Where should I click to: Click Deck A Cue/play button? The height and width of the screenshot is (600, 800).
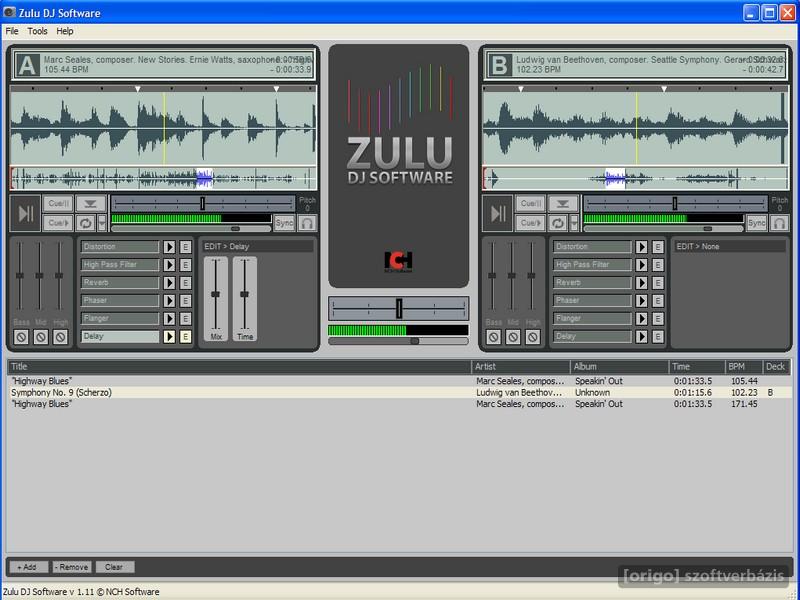[58, 223]
